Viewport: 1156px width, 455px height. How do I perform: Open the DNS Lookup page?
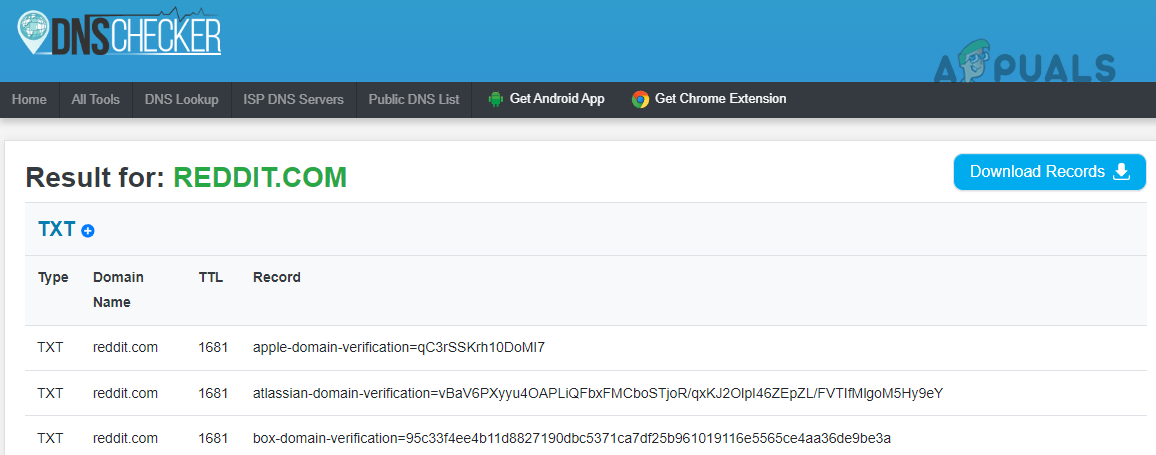point(181,100)
